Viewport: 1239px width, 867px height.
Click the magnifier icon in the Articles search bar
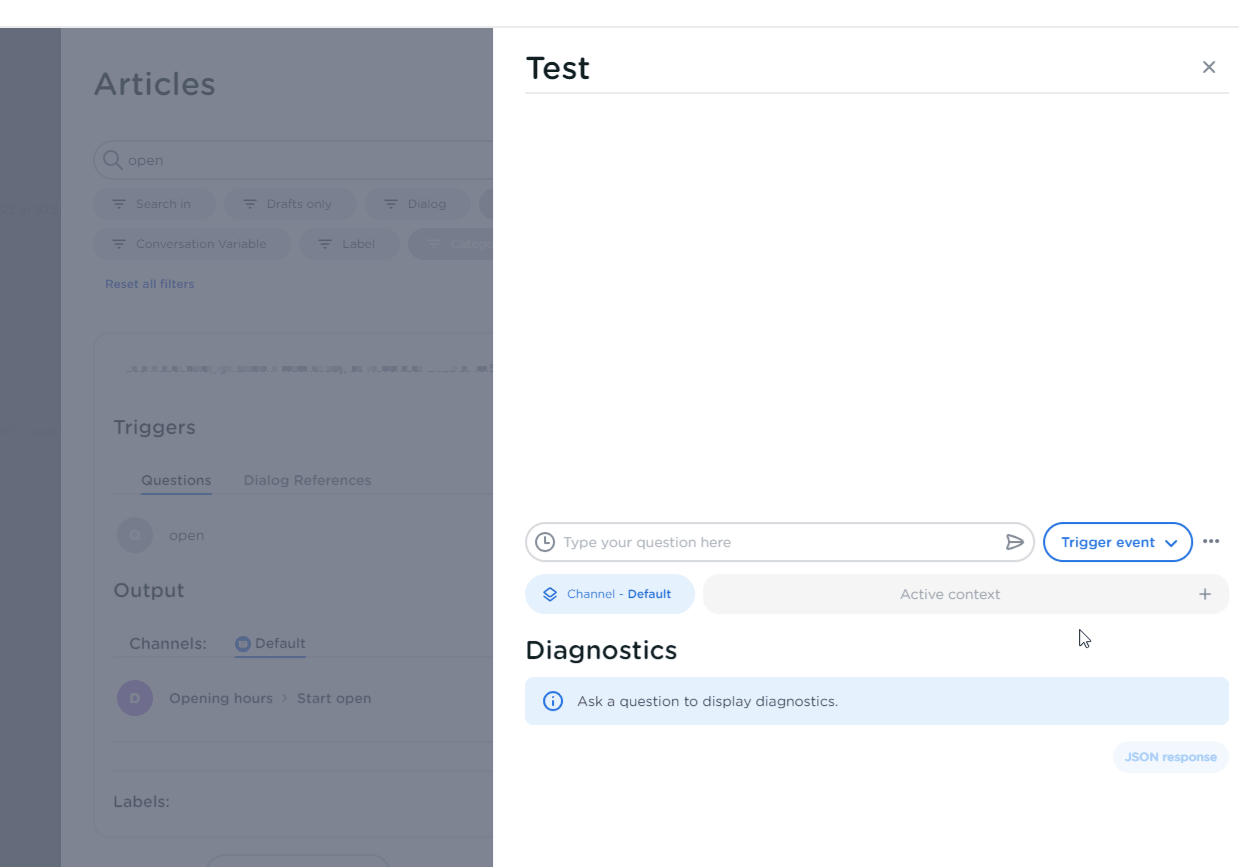coord(112,160)
